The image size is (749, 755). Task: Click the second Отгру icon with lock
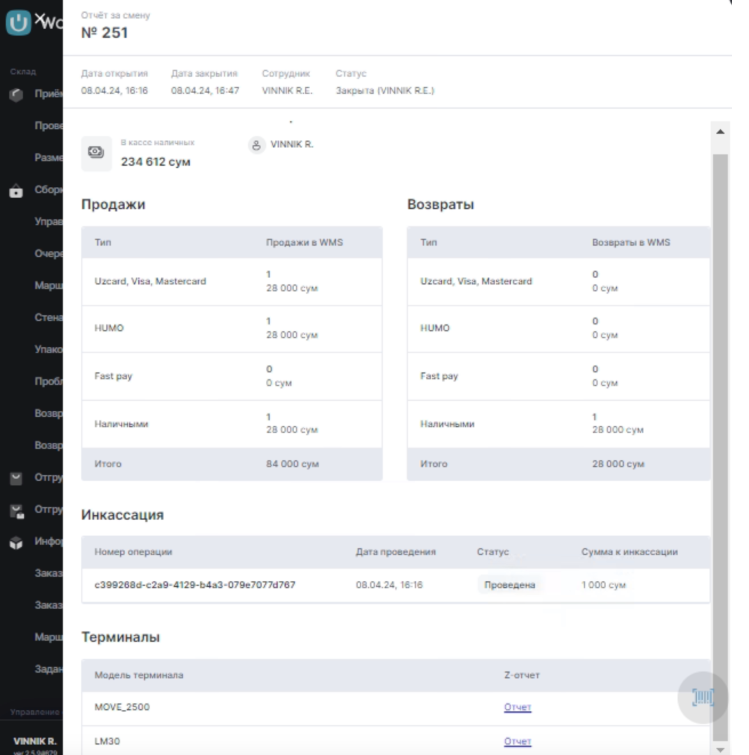click(x=17, y=511)
